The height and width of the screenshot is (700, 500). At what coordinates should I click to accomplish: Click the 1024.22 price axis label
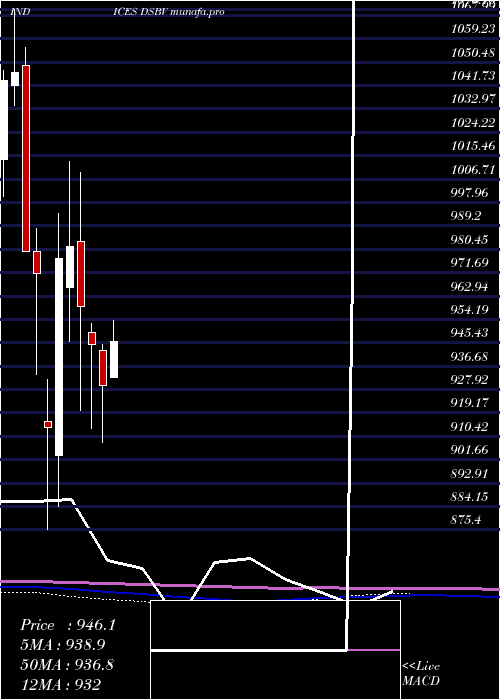point(473,123)
